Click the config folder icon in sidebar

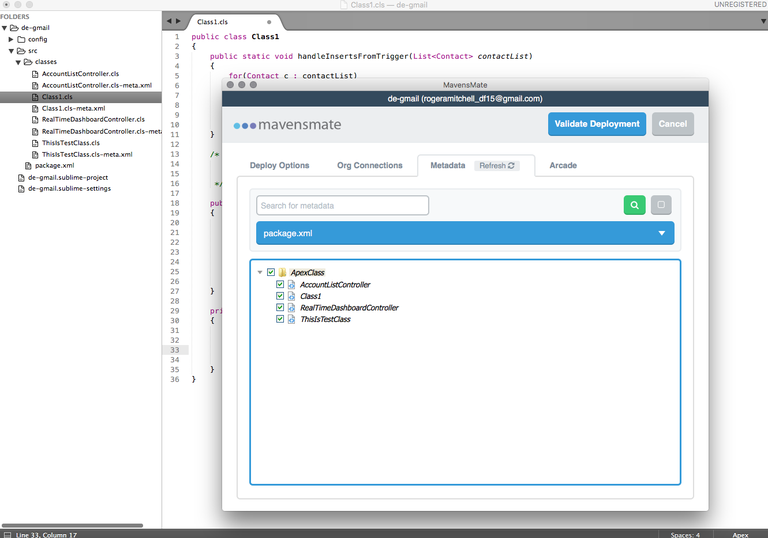tap(21, 39)
